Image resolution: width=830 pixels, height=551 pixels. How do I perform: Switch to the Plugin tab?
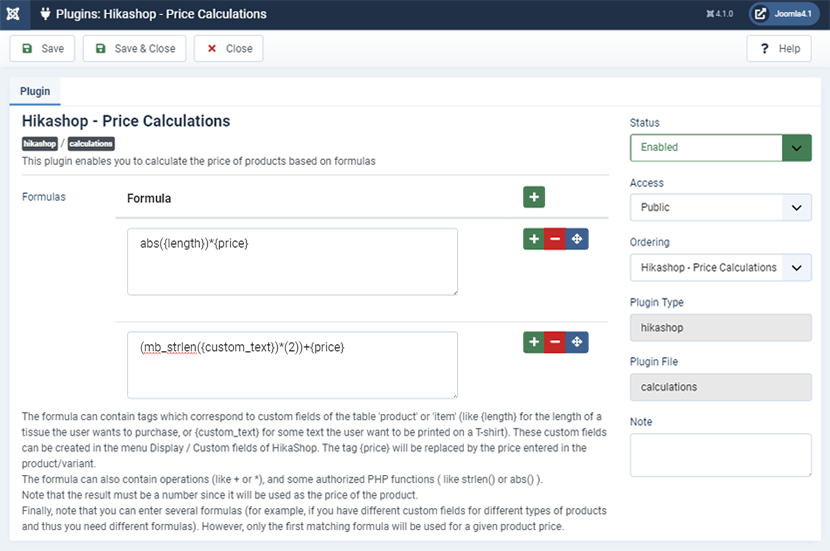pyautogui.click(x=35, y=91)
